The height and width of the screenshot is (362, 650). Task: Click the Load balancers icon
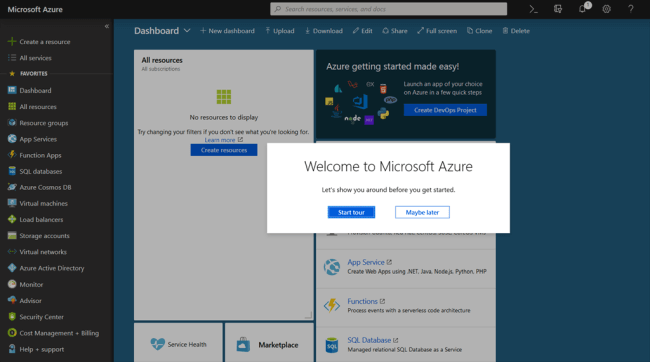[12, 219]
